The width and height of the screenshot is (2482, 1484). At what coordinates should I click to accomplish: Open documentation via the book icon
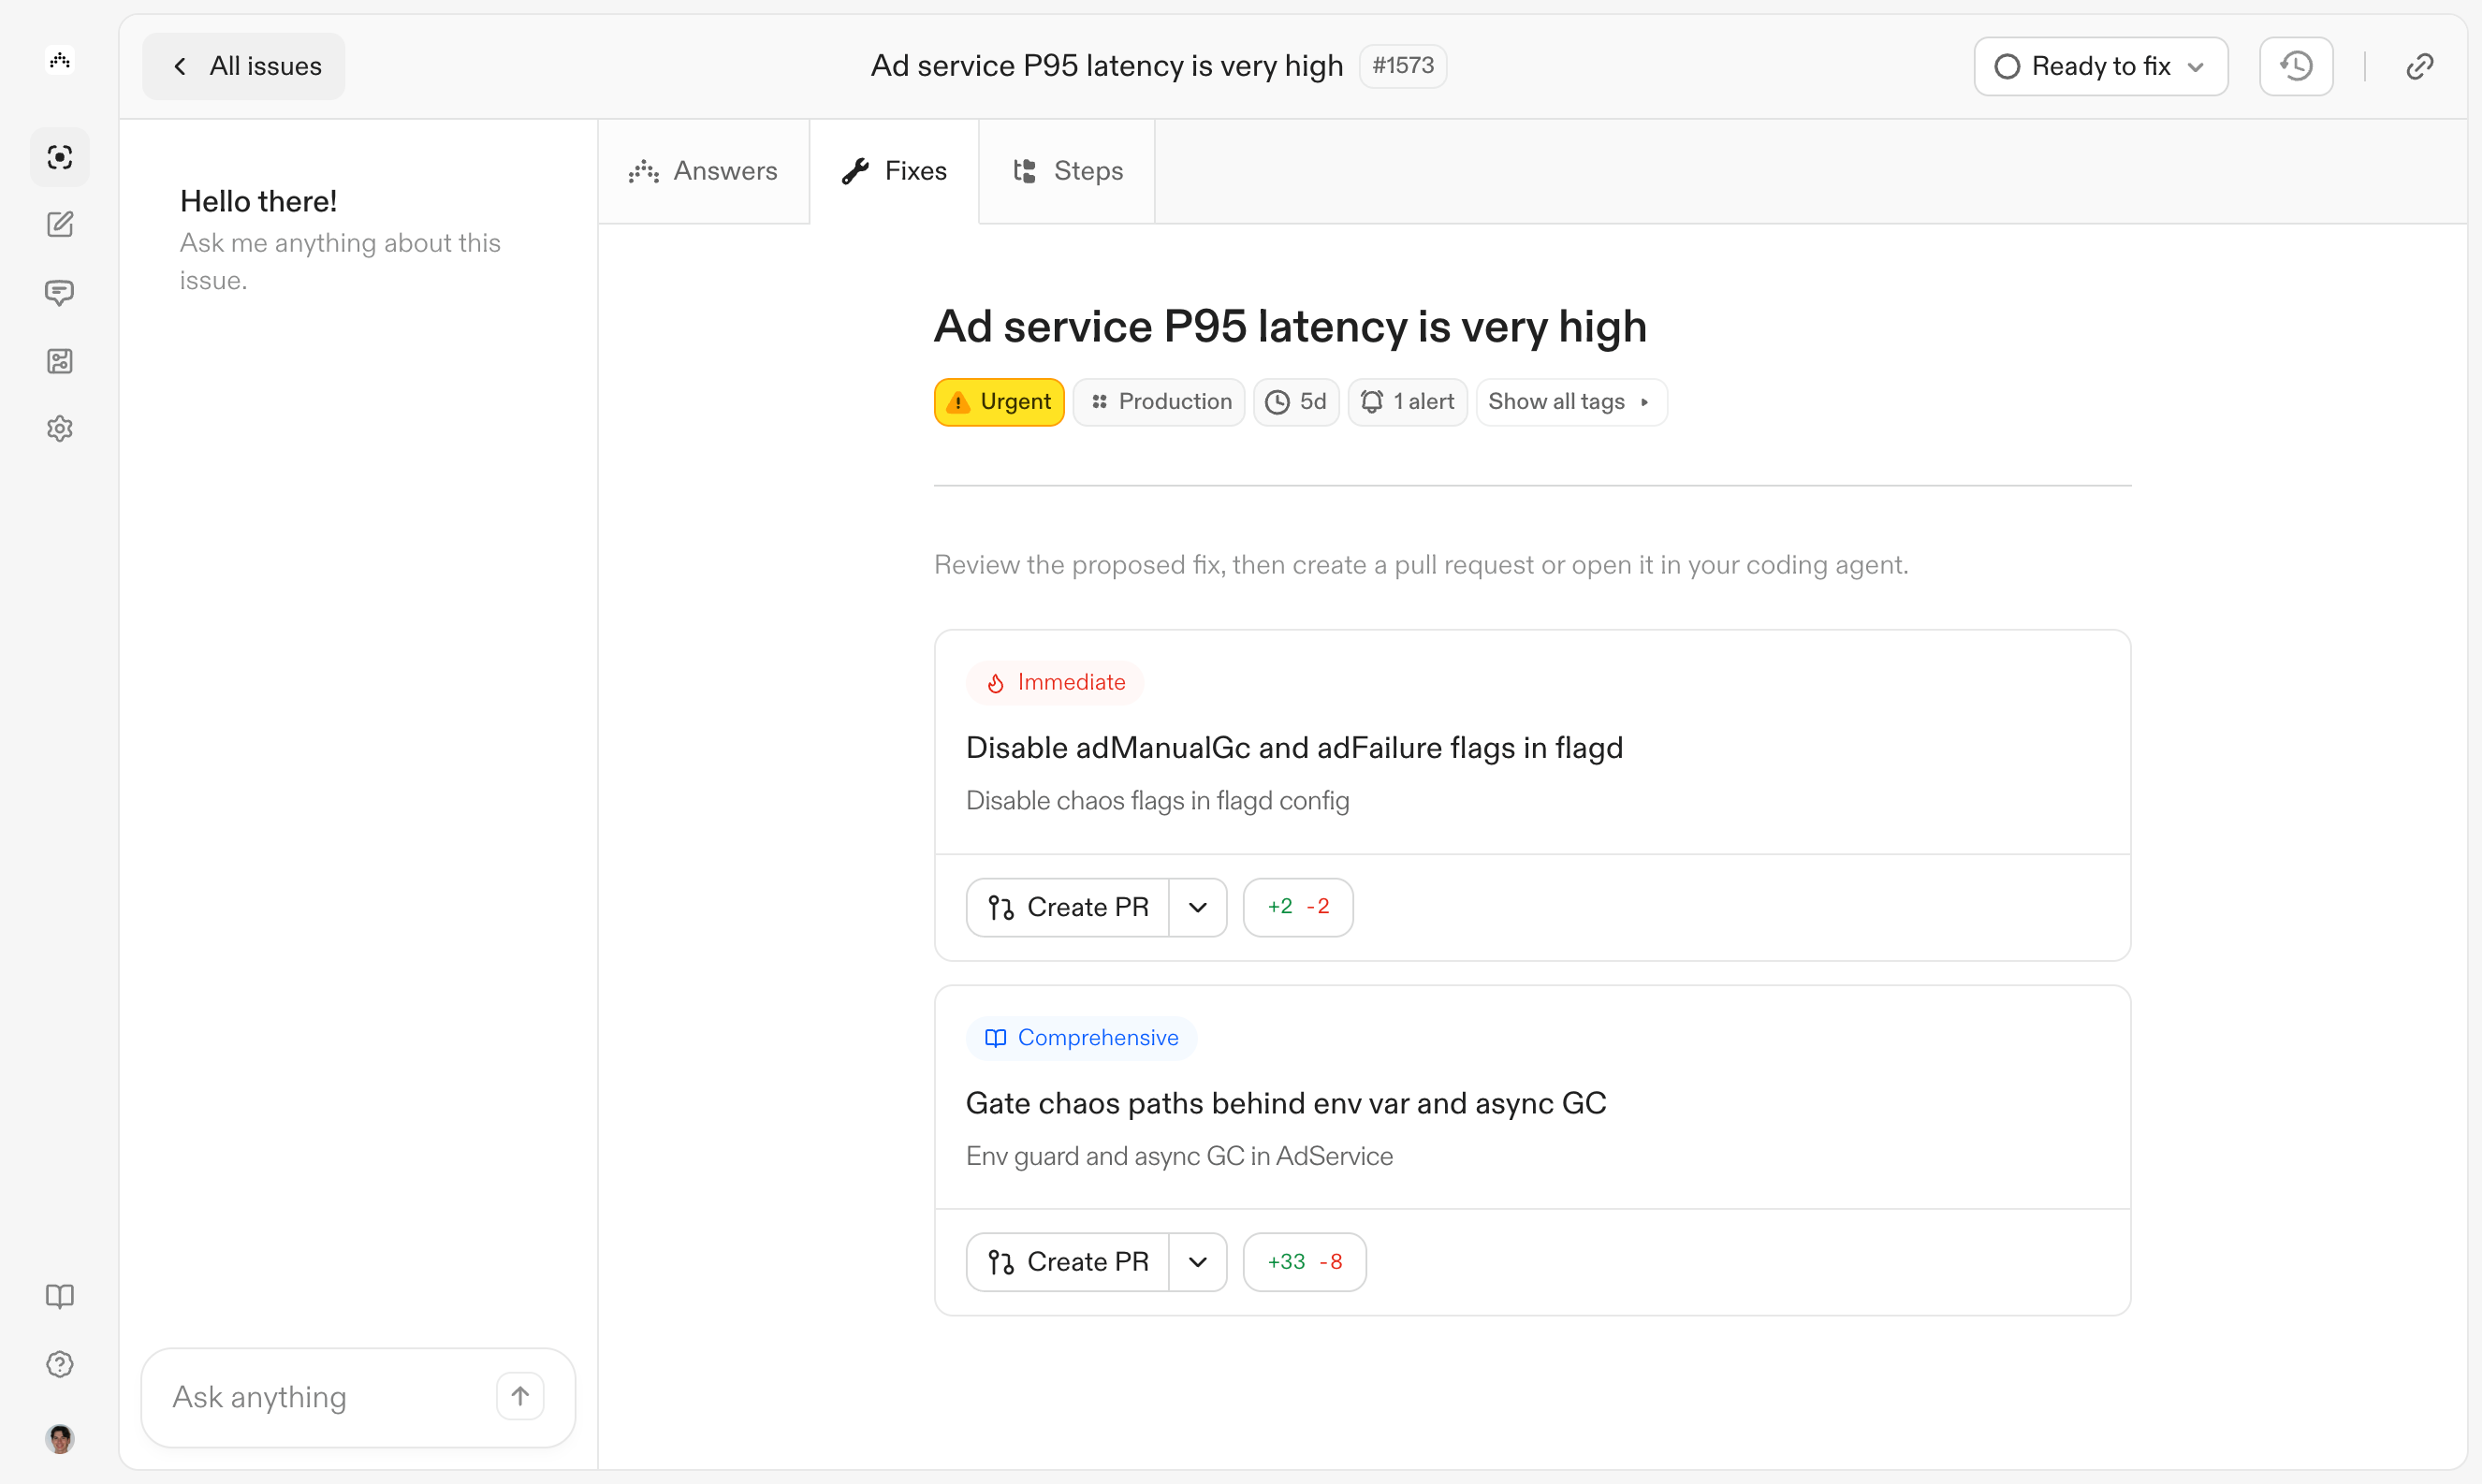point(60,1296)
